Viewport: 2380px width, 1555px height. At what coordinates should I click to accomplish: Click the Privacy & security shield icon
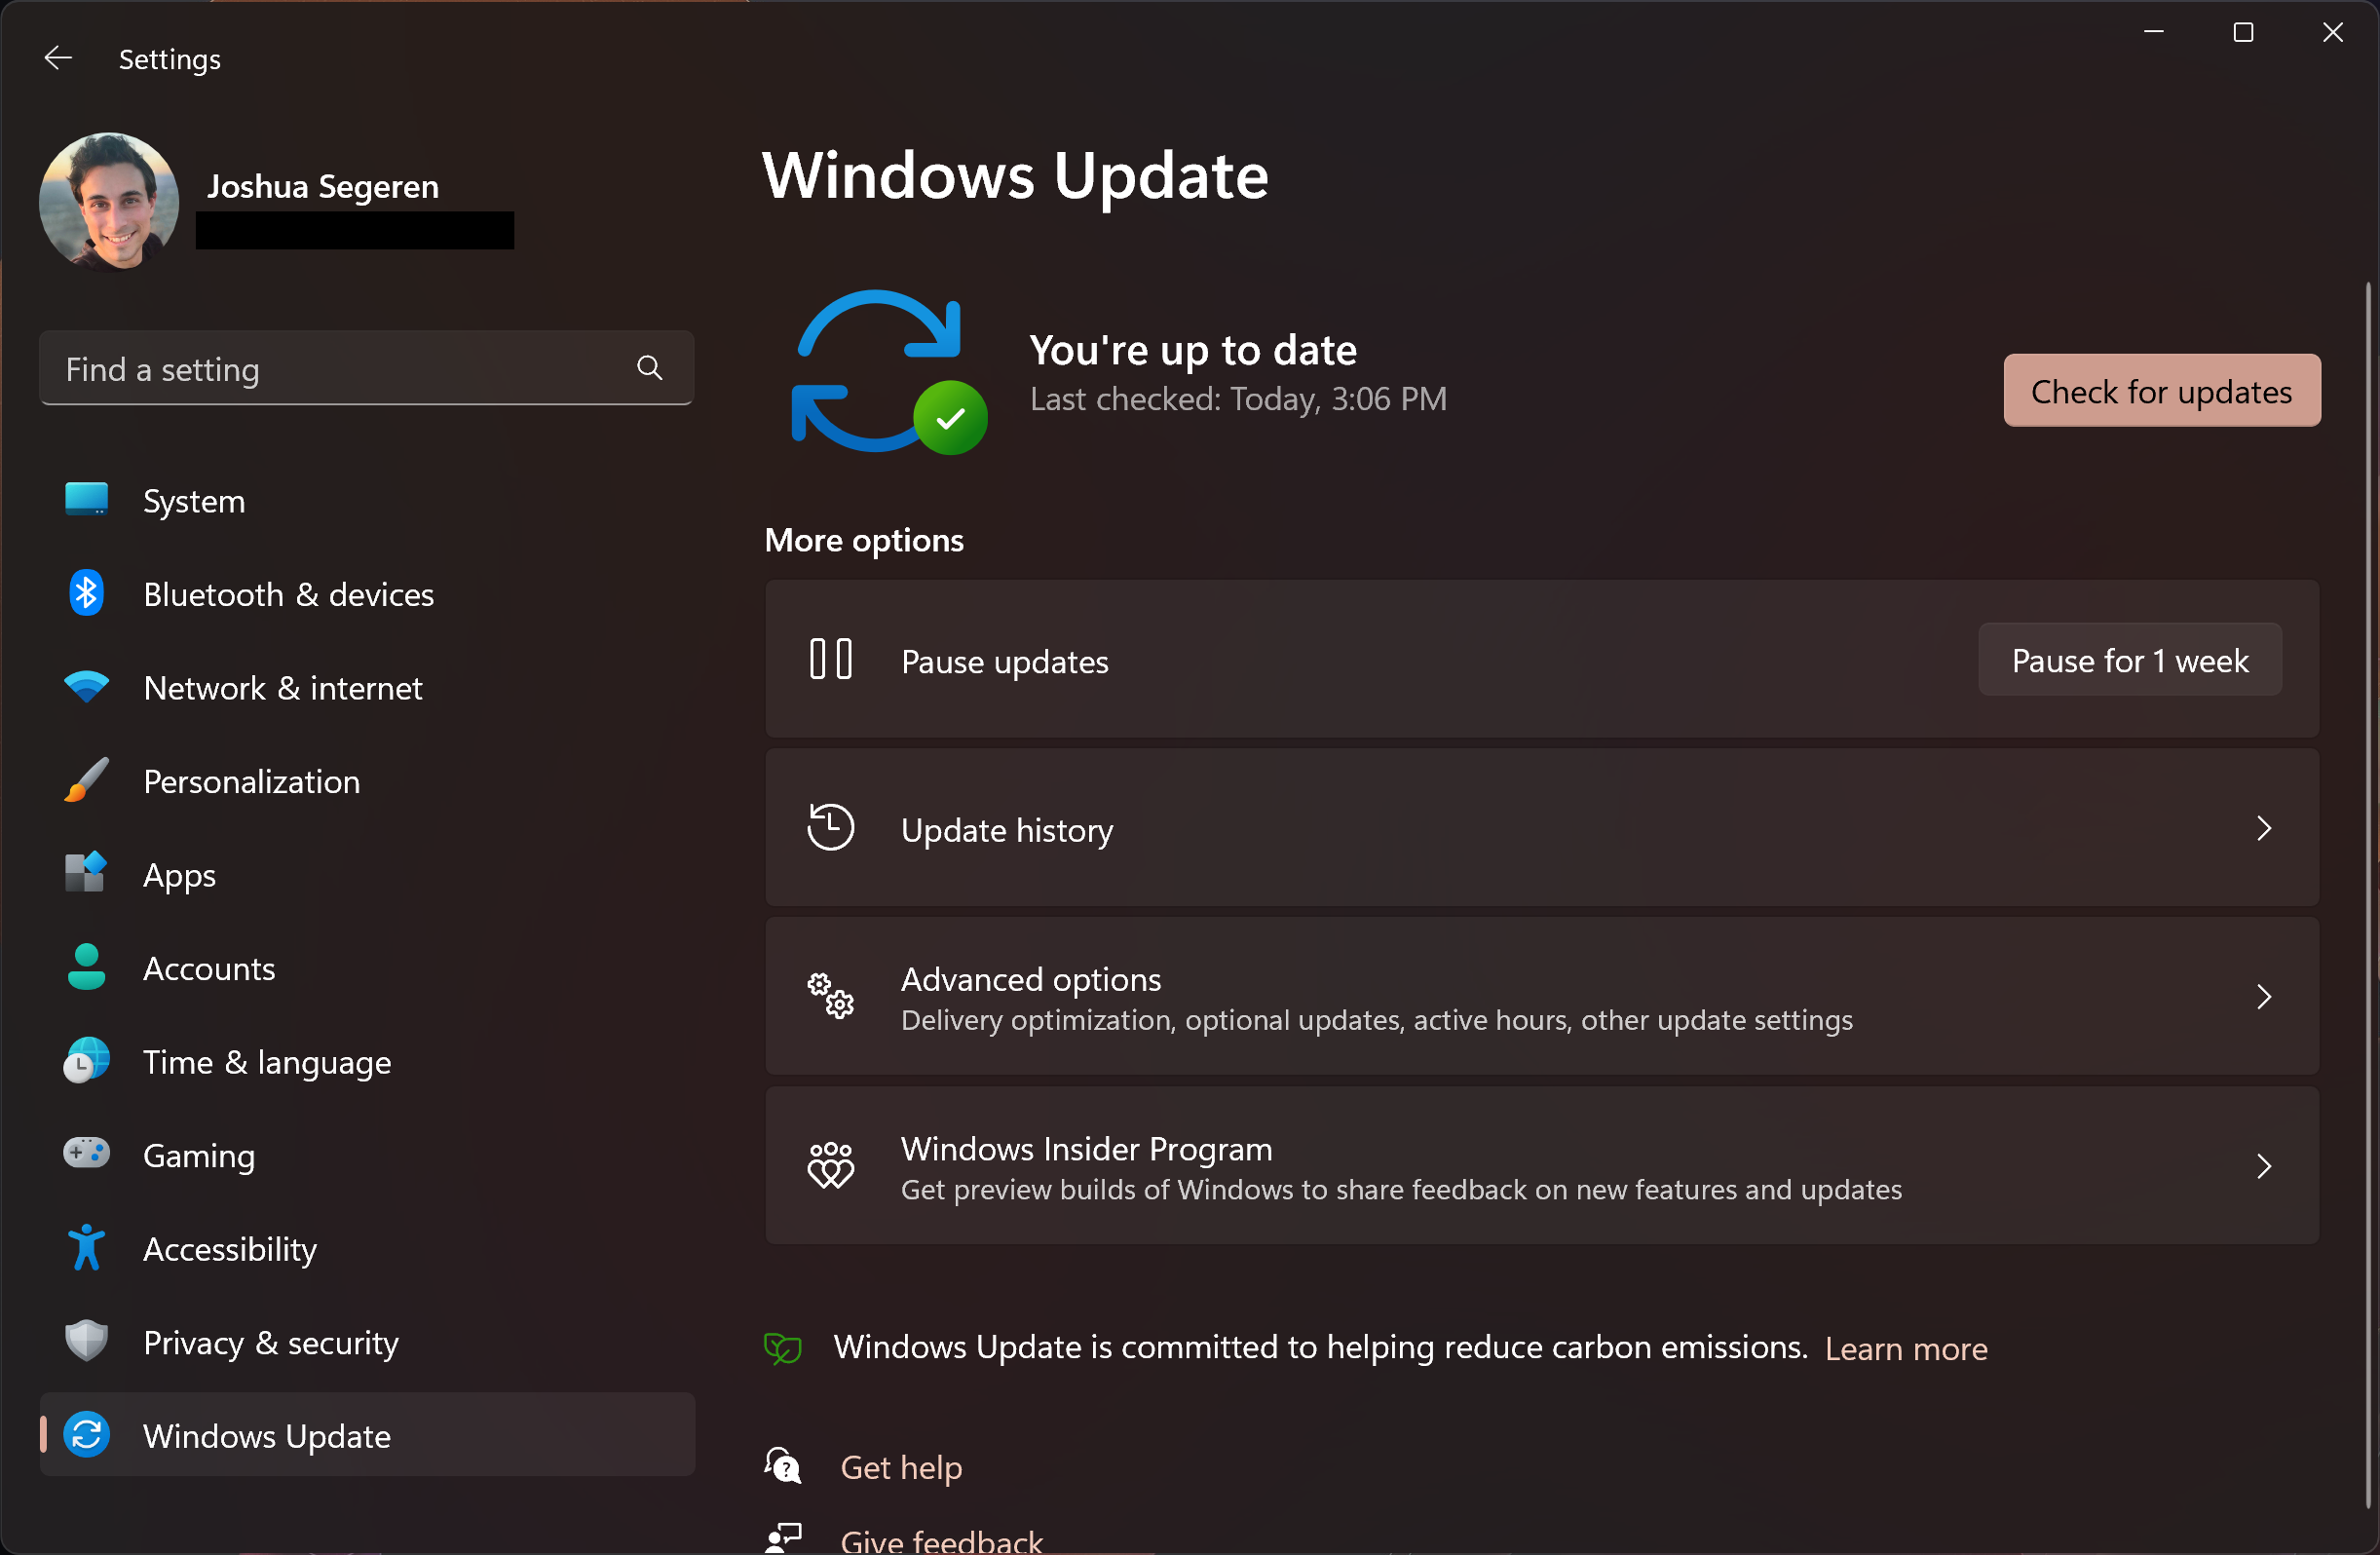[86, 1341]
